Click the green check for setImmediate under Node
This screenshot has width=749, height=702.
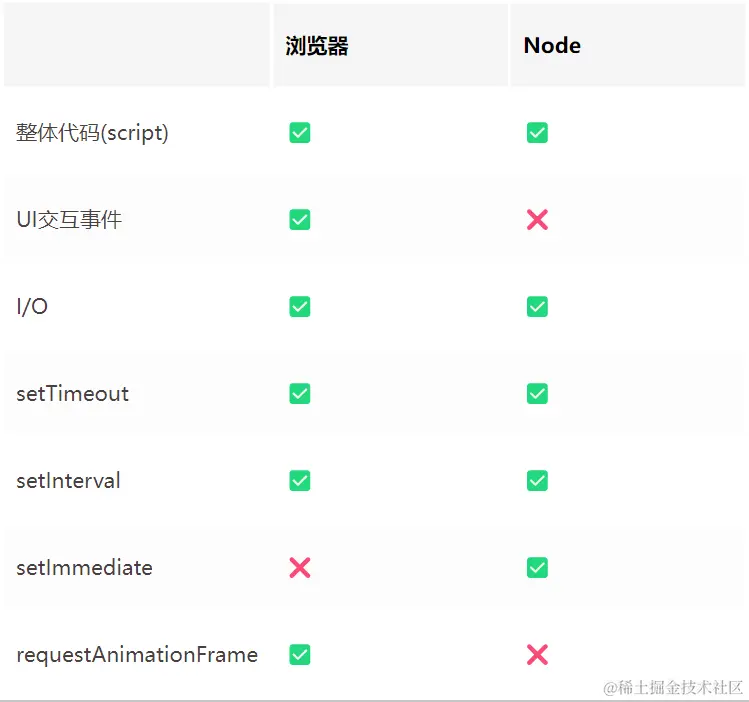pos(537,568)
